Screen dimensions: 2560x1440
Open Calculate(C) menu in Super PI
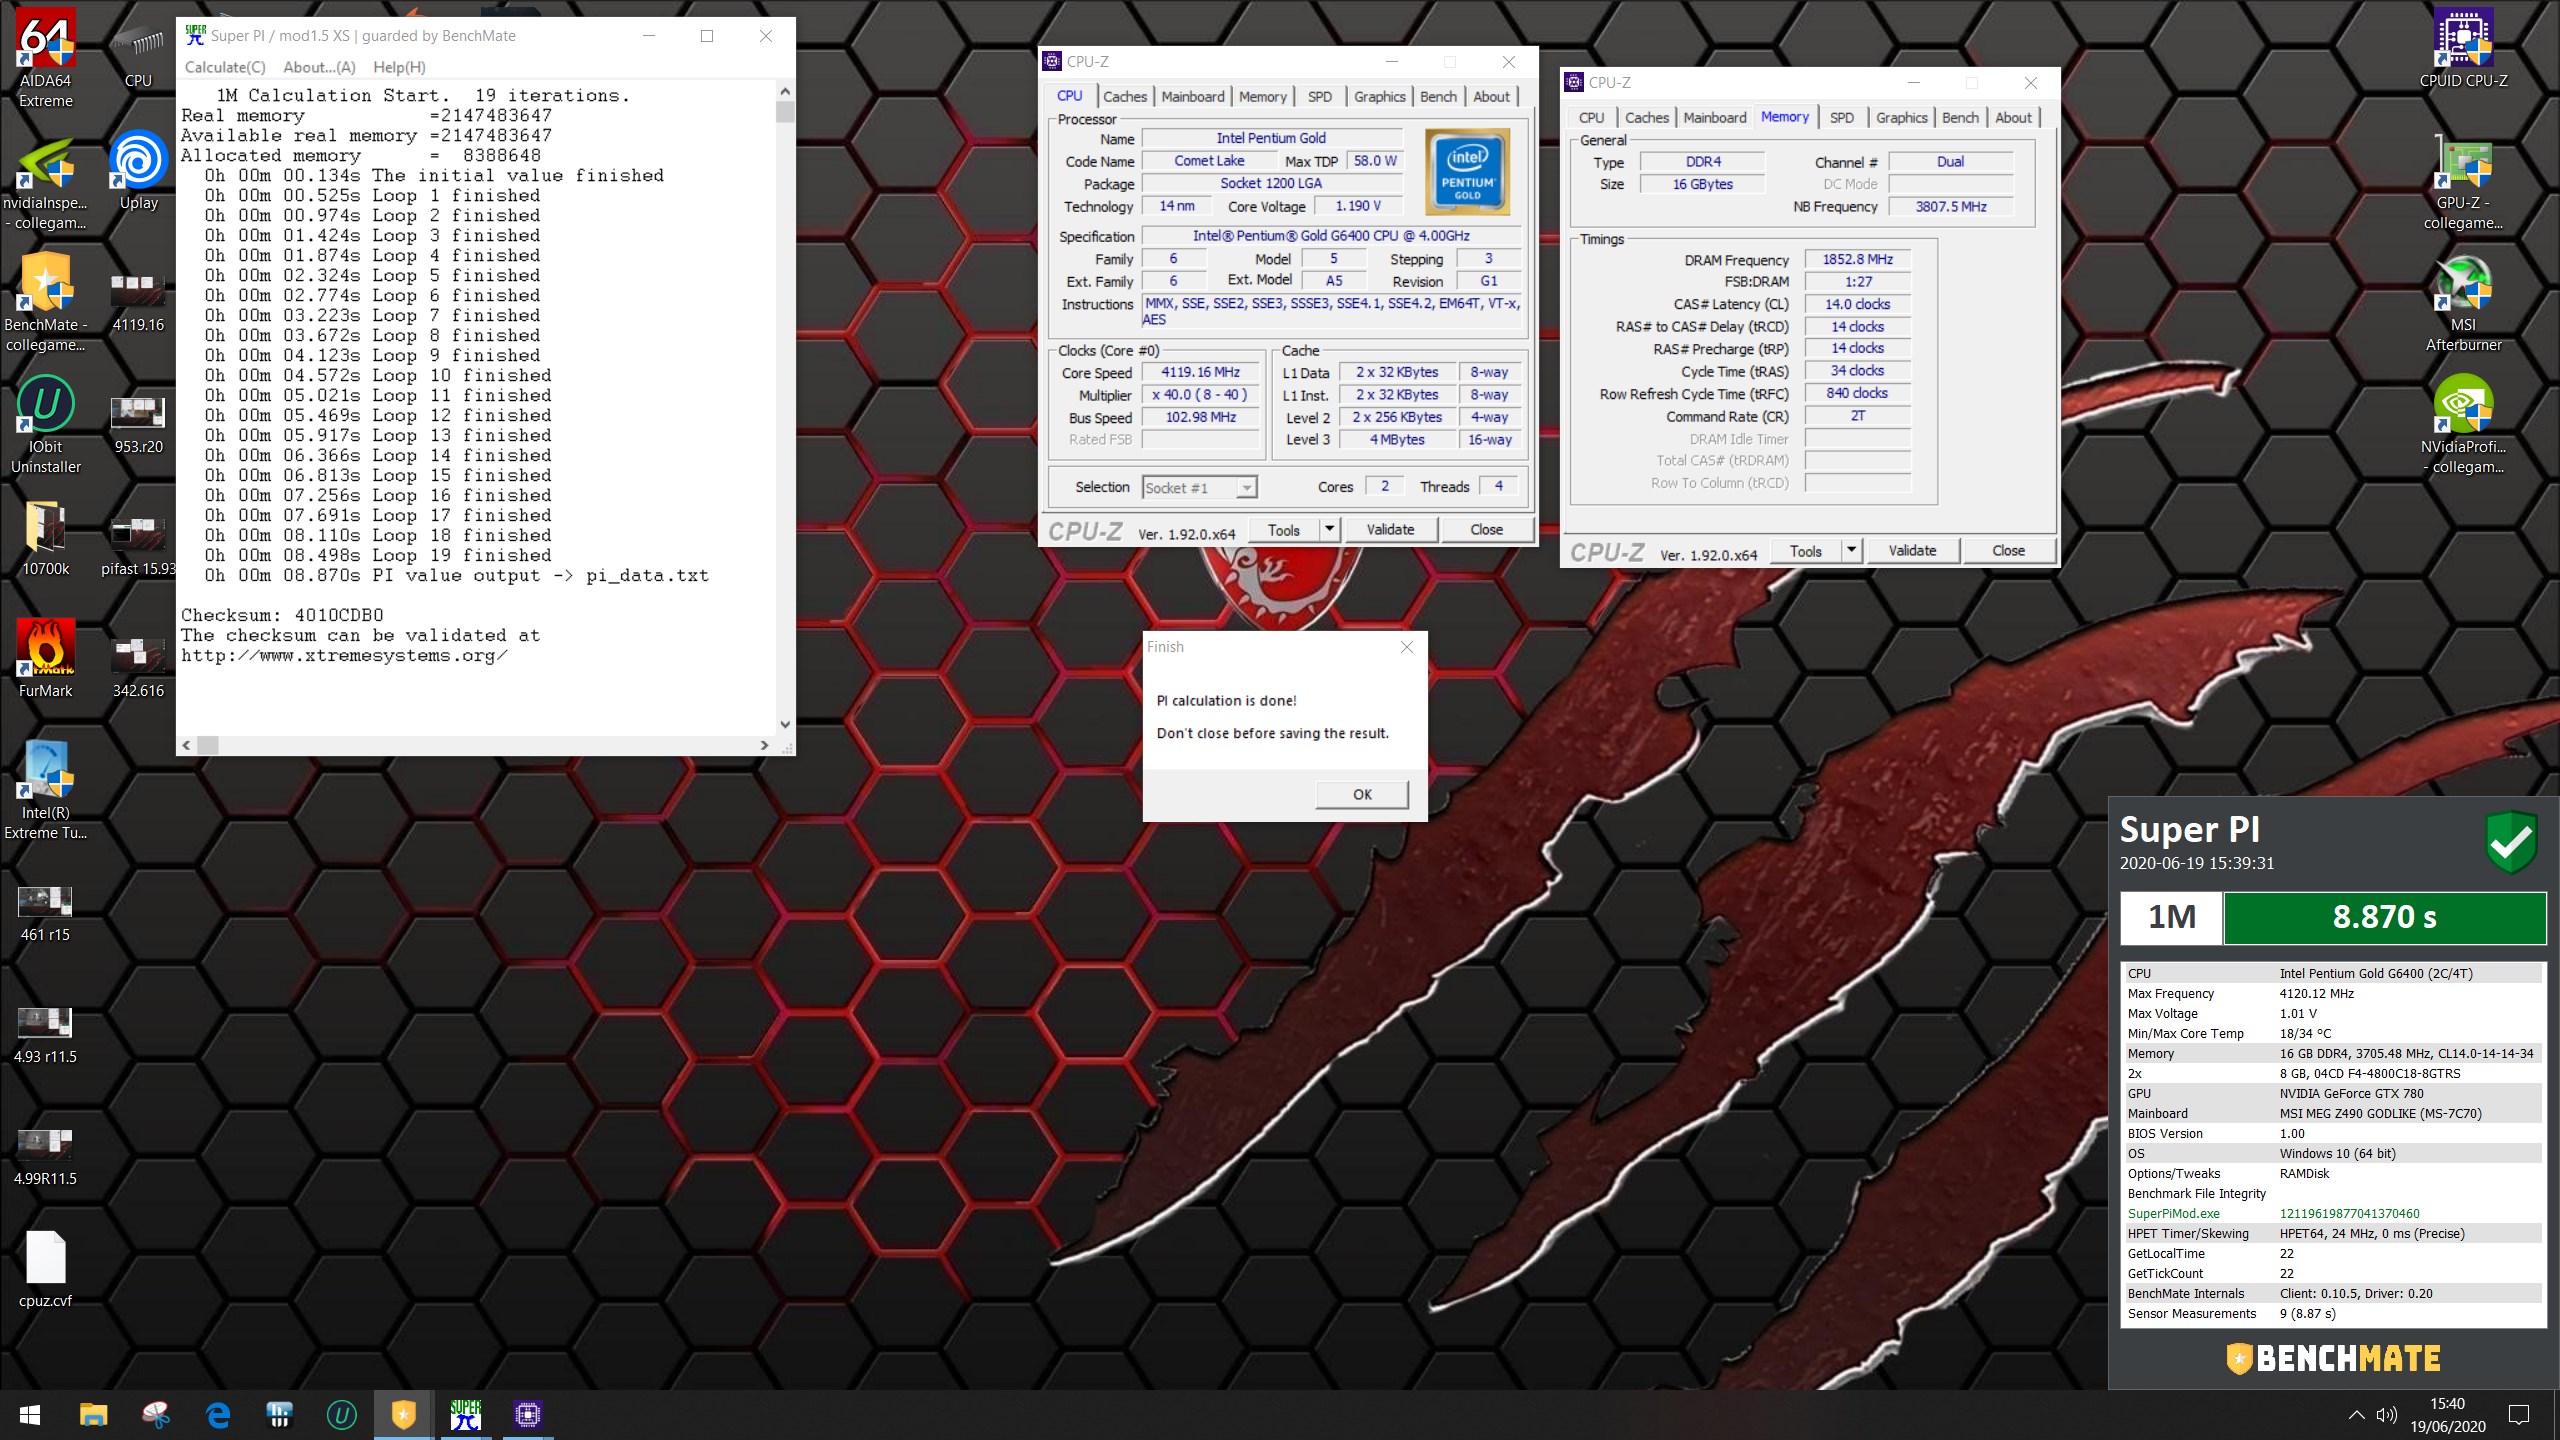(x=225, y=67)
